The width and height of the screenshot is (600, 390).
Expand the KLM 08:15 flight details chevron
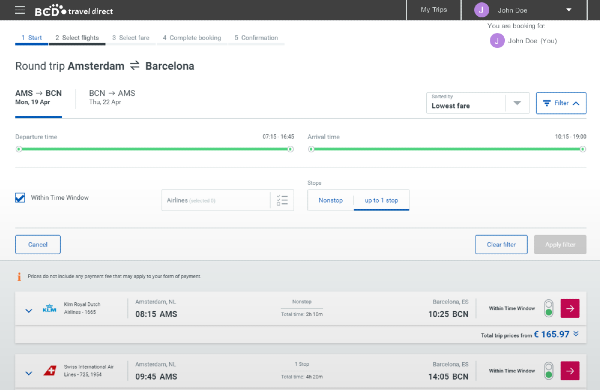coord(29,310)
